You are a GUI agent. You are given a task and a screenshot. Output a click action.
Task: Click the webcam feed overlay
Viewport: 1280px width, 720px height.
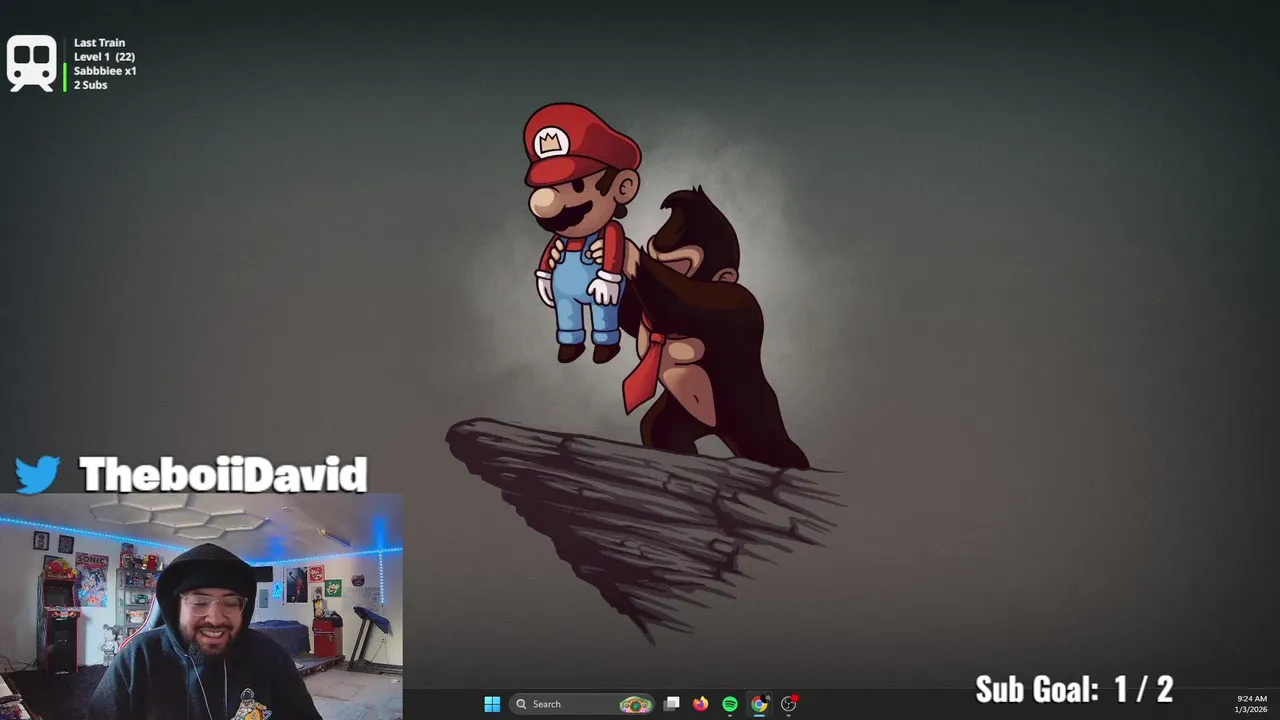(201, 606)
